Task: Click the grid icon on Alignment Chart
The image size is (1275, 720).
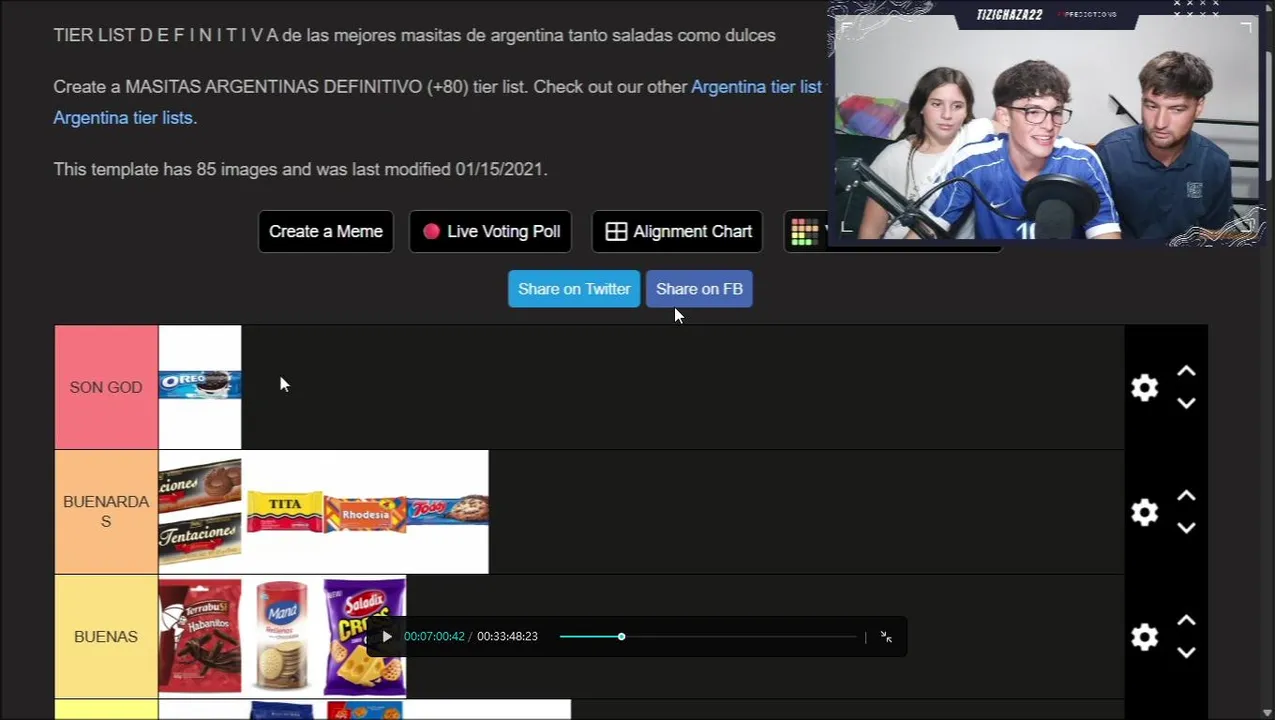Action: (616, 231)
